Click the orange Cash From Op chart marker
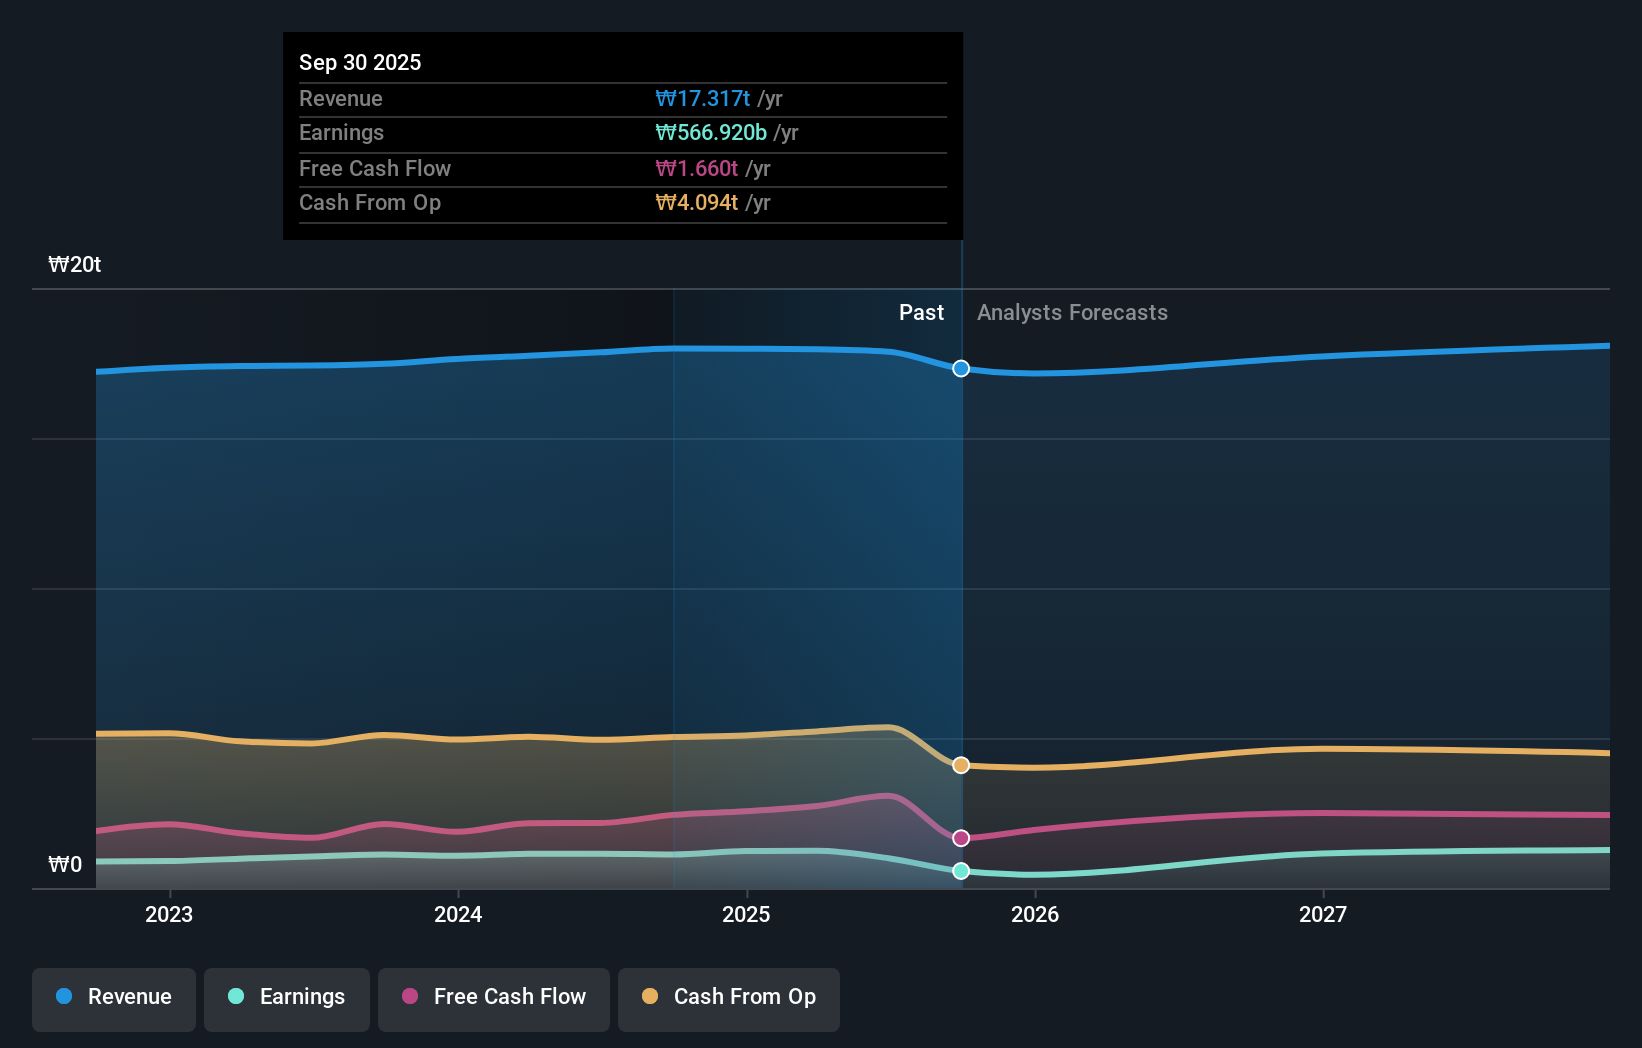1642x1048 pixels. (961, 765)
